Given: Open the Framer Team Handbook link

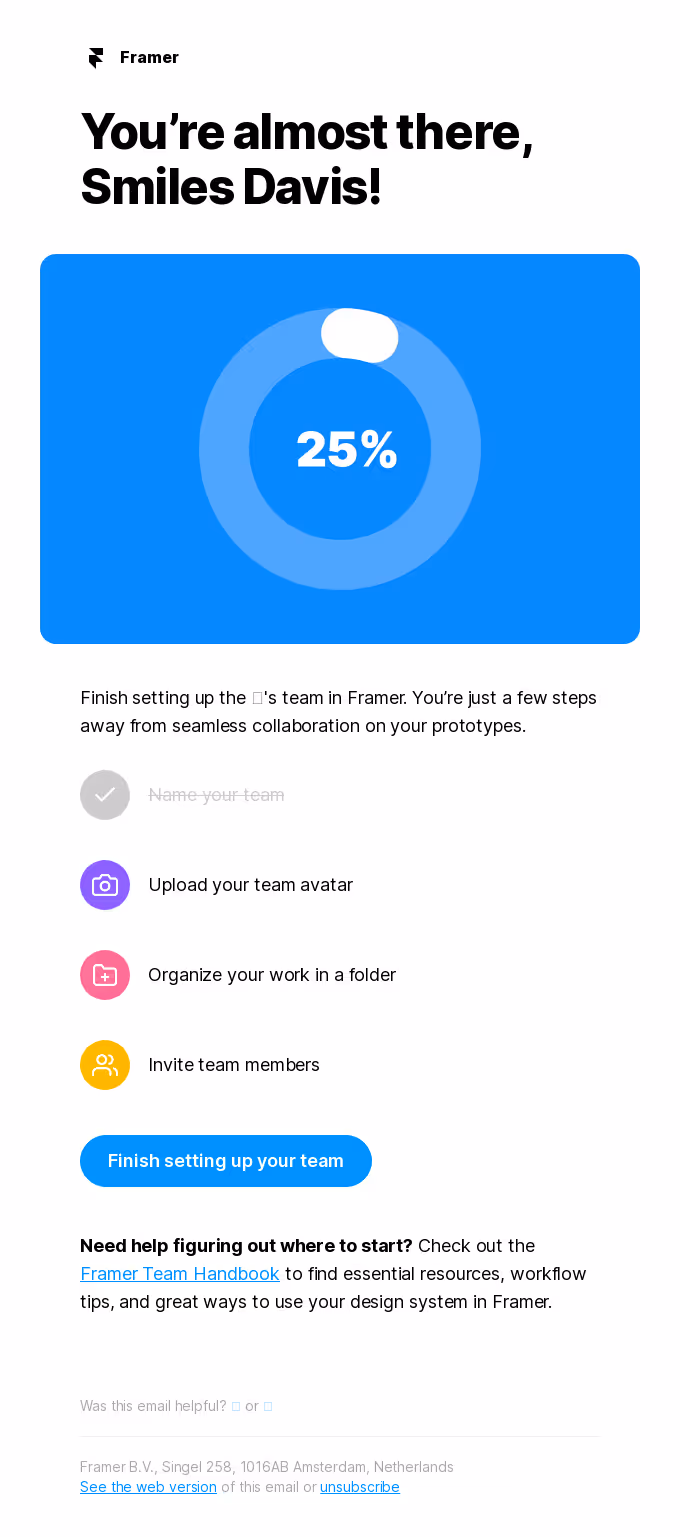Looking at the screenshot, I should 179,1273.
